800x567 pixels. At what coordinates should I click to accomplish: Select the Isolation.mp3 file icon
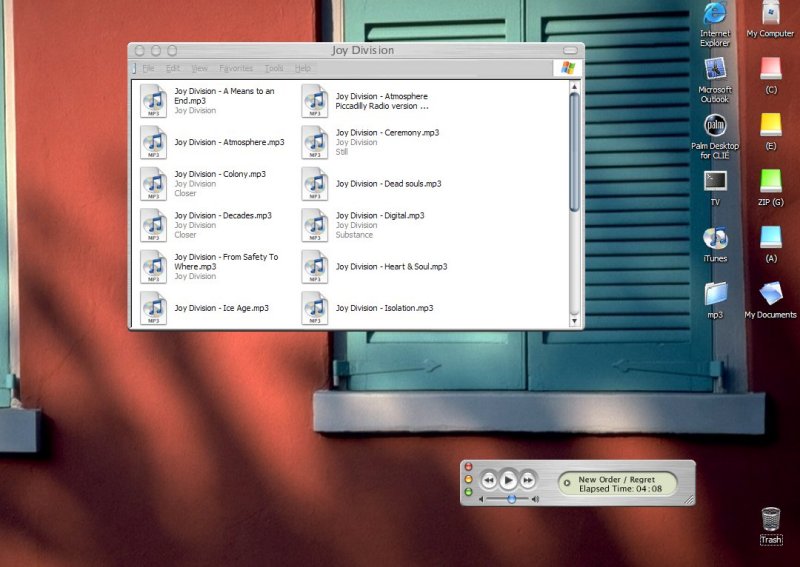pos(315,308)
